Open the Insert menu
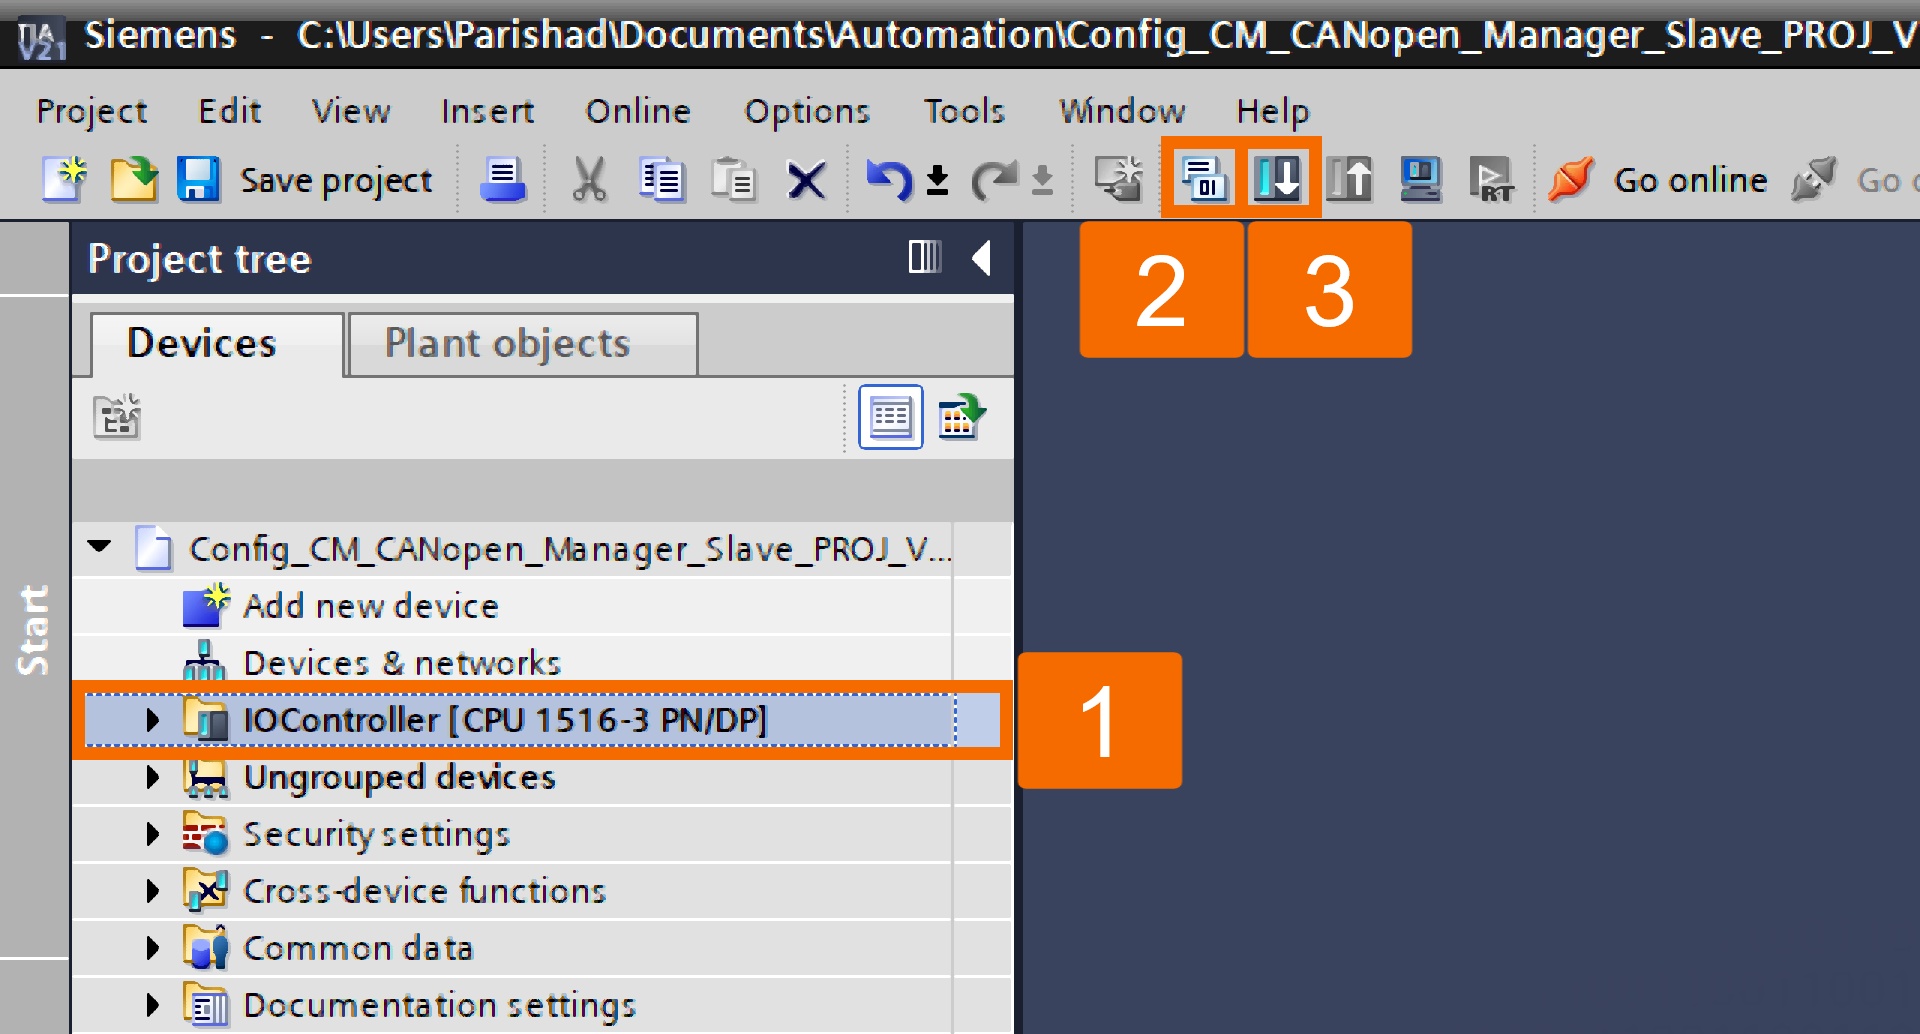1920x1034 pixels. [488, 110]
